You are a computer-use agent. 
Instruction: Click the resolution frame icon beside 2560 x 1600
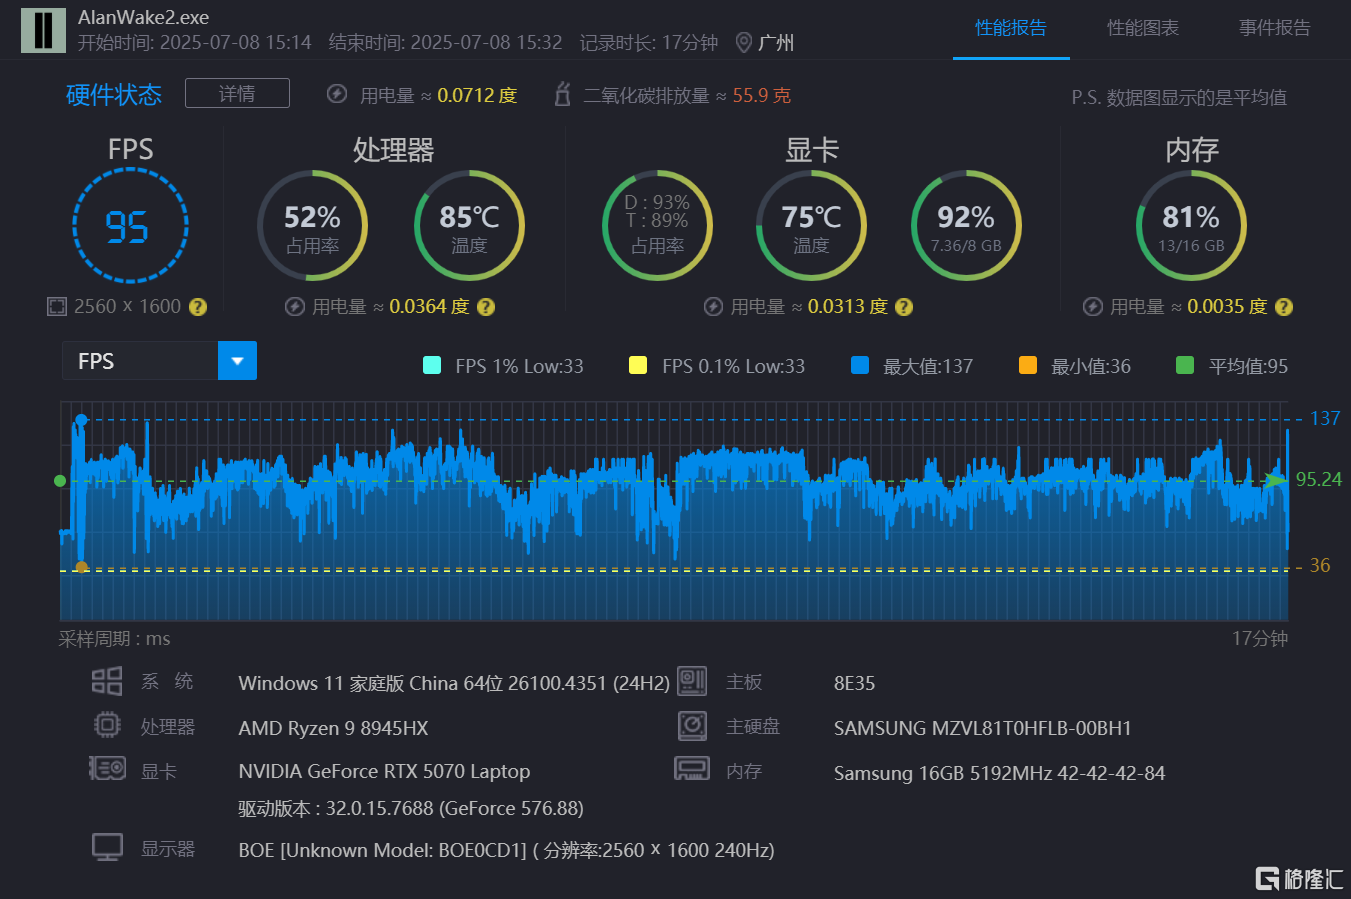point(57,306)
